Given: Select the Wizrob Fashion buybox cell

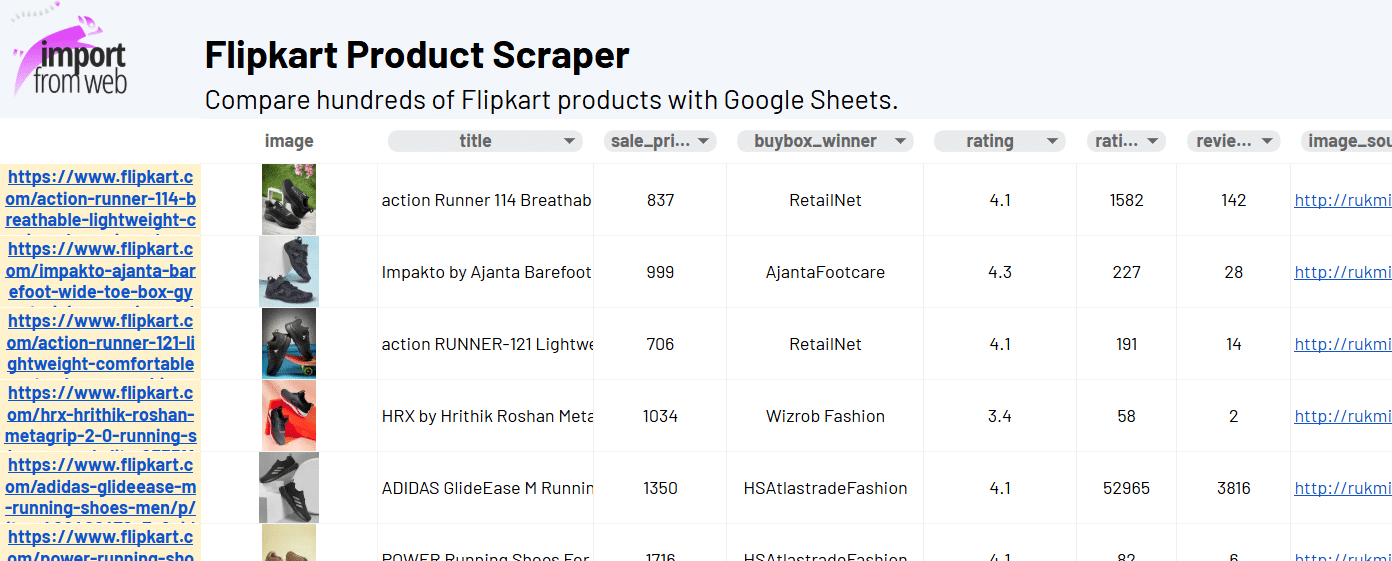Looking at the screenshot, I should (x=825, y=416).
